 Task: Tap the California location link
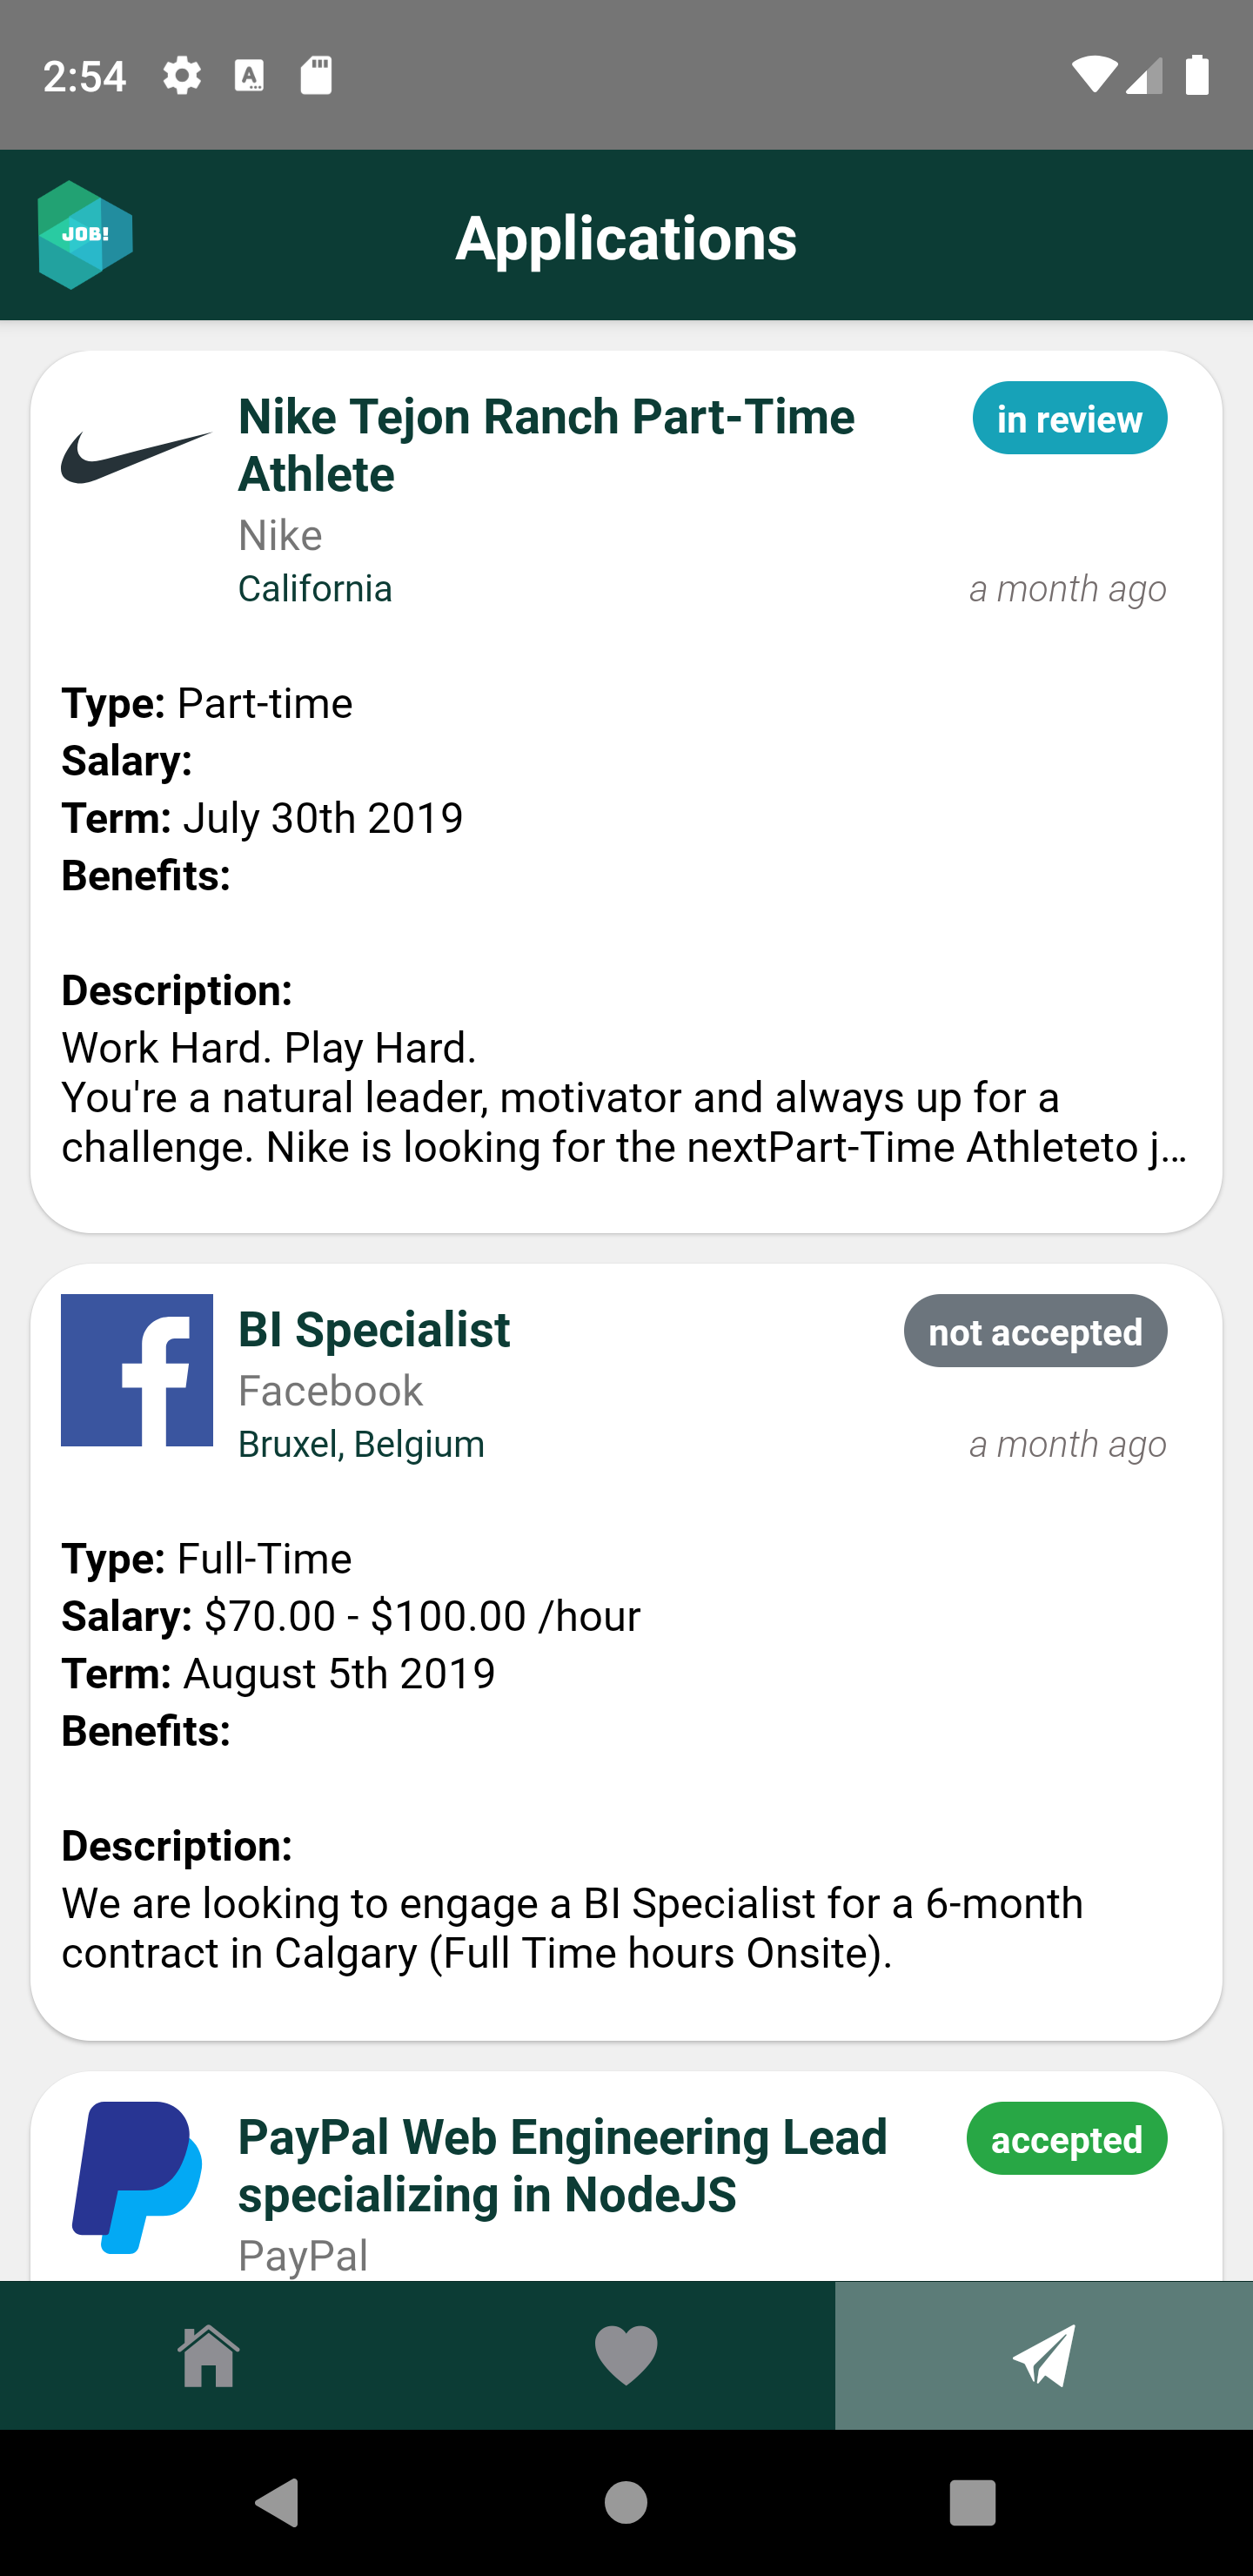coord(315,588)
